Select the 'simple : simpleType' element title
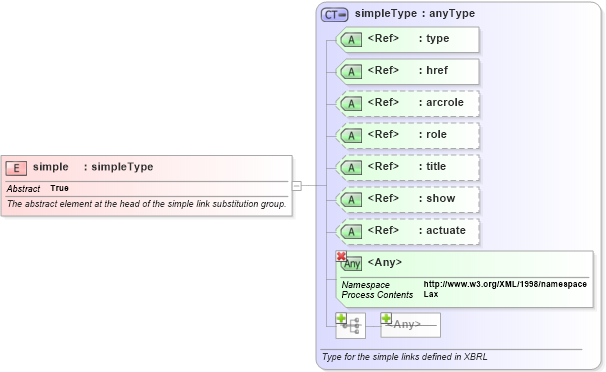The image size is (606, 372). tap(93, 167)
